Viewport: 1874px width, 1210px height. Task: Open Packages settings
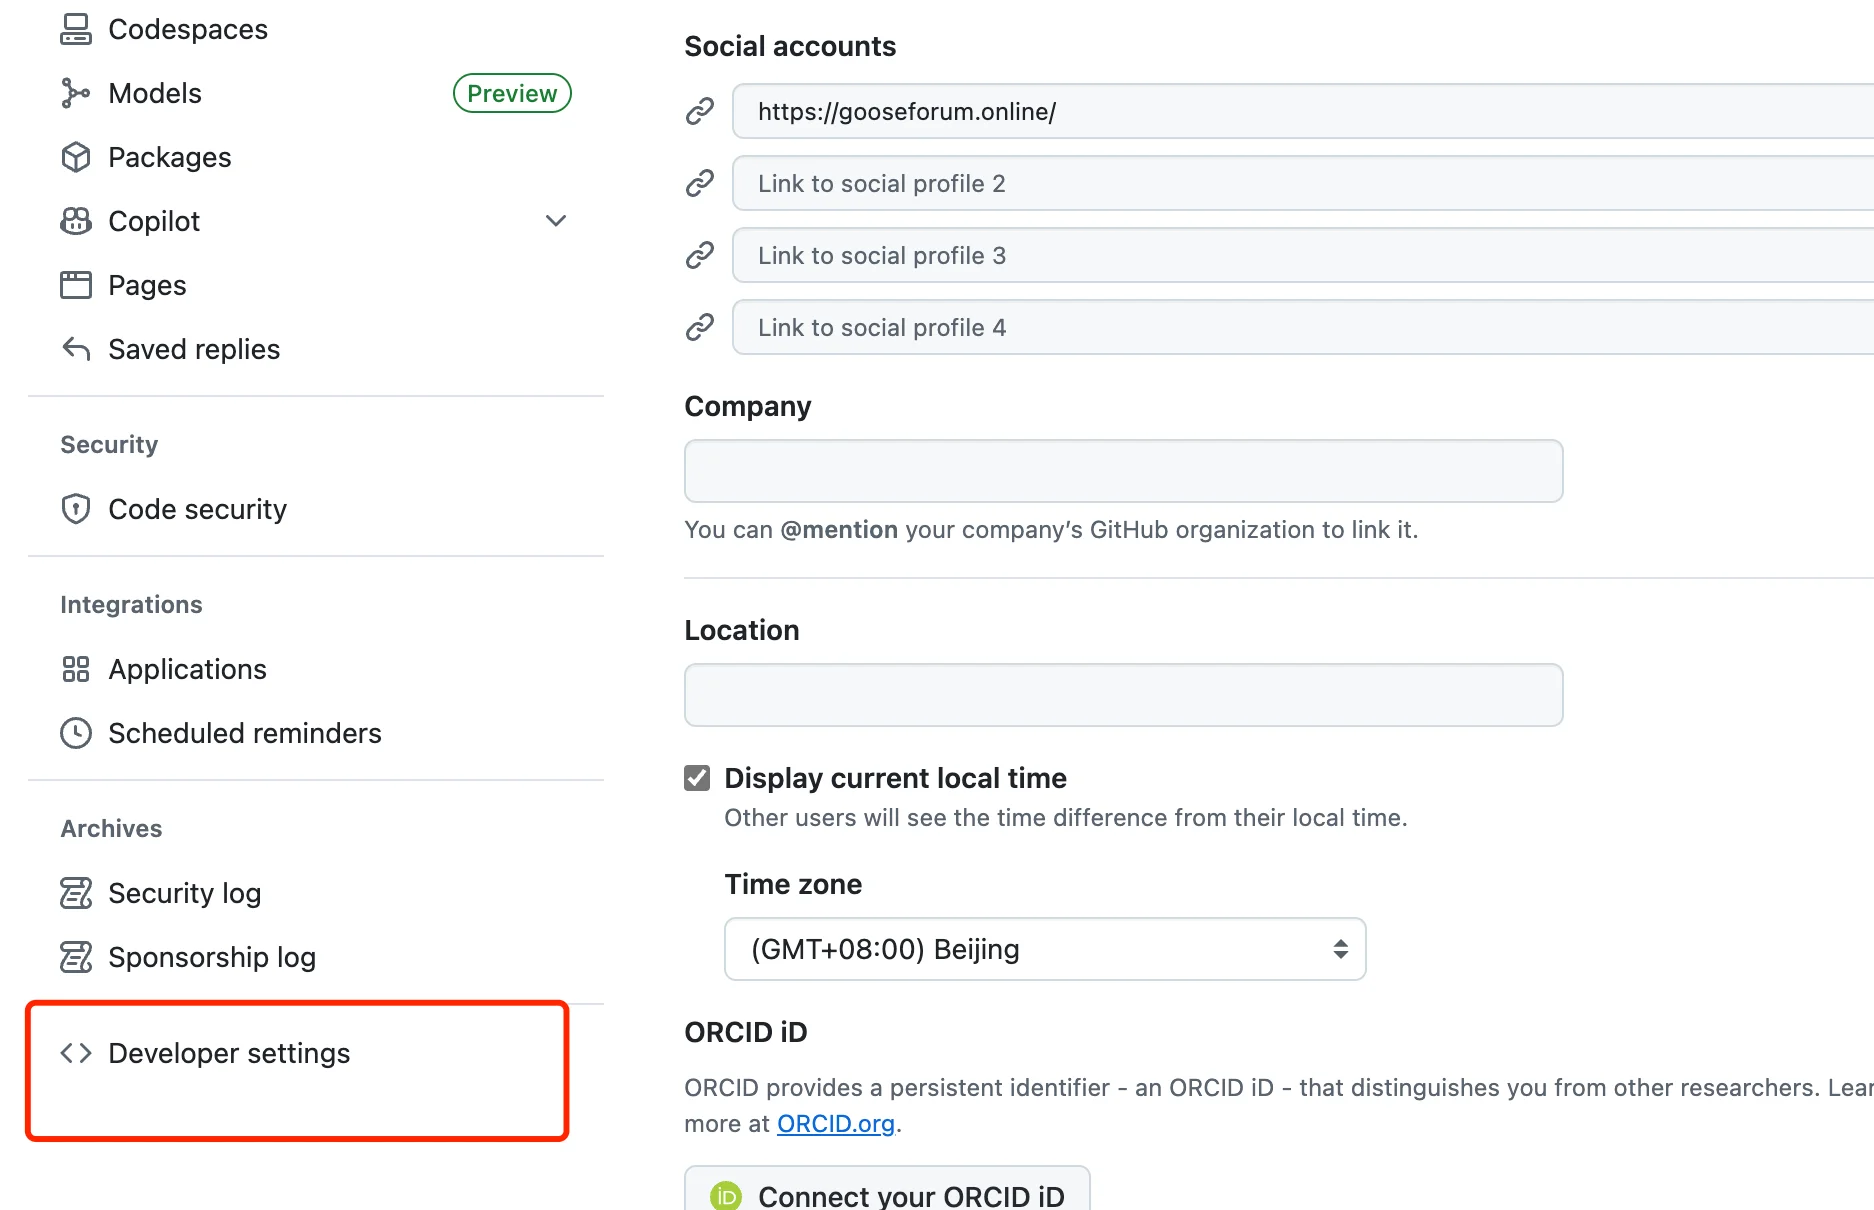coord(170,157)
